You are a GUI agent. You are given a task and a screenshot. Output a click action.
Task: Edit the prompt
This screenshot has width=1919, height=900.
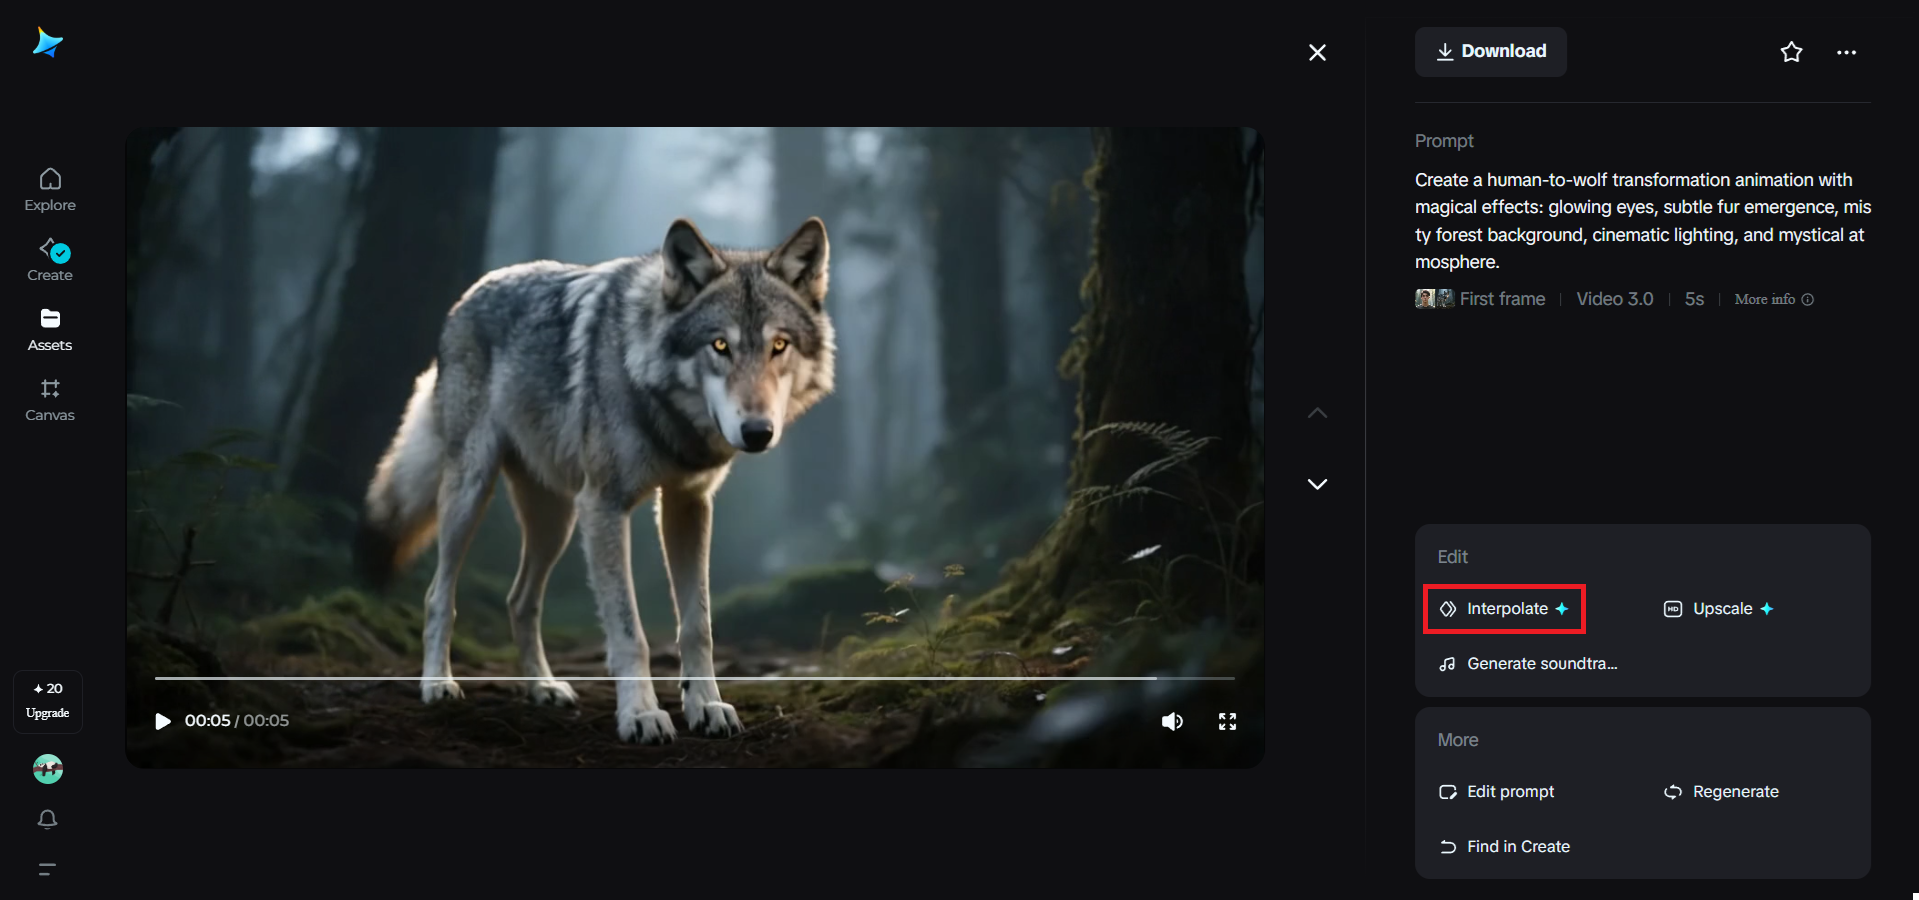(1496, 792)
